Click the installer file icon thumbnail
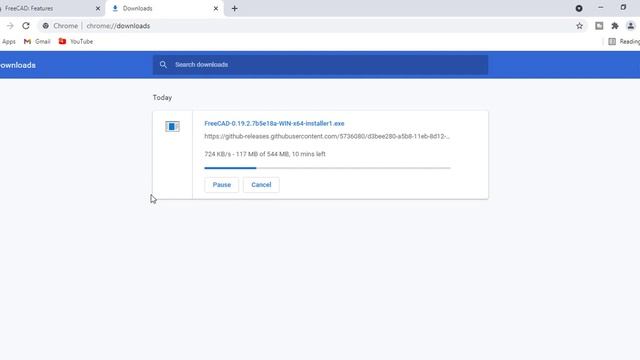640x360 pixels. [172, 127]
